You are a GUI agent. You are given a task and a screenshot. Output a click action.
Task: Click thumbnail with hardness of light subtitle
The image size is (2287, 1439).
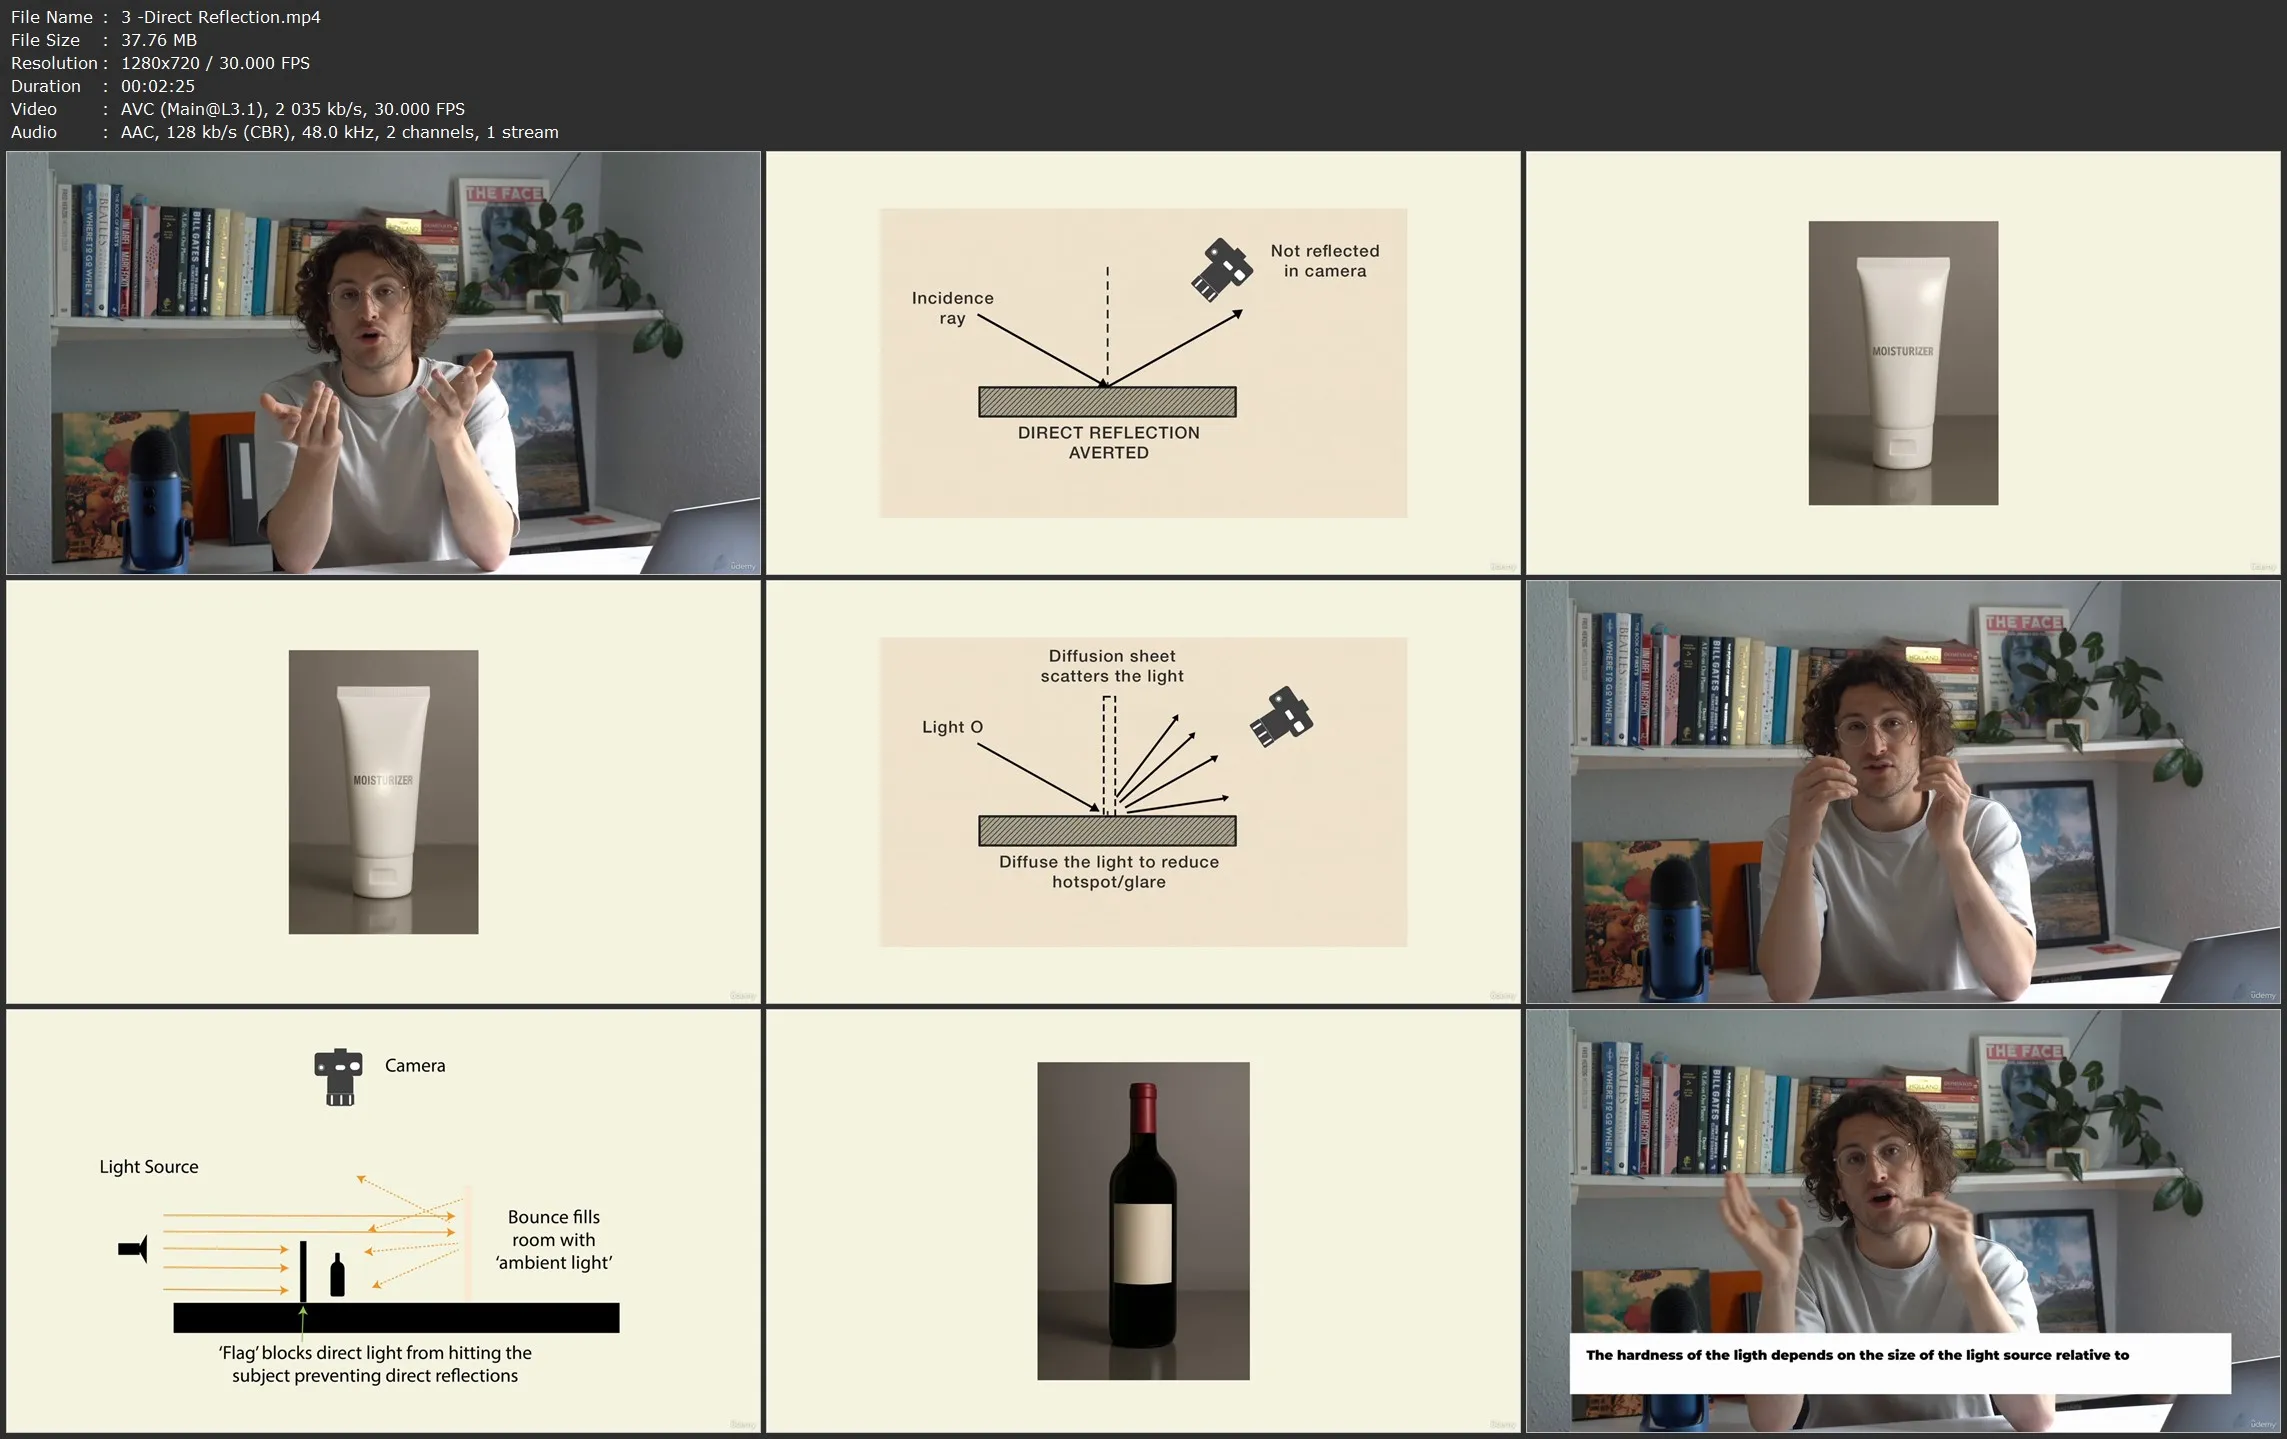[x=1903, y=1220]
